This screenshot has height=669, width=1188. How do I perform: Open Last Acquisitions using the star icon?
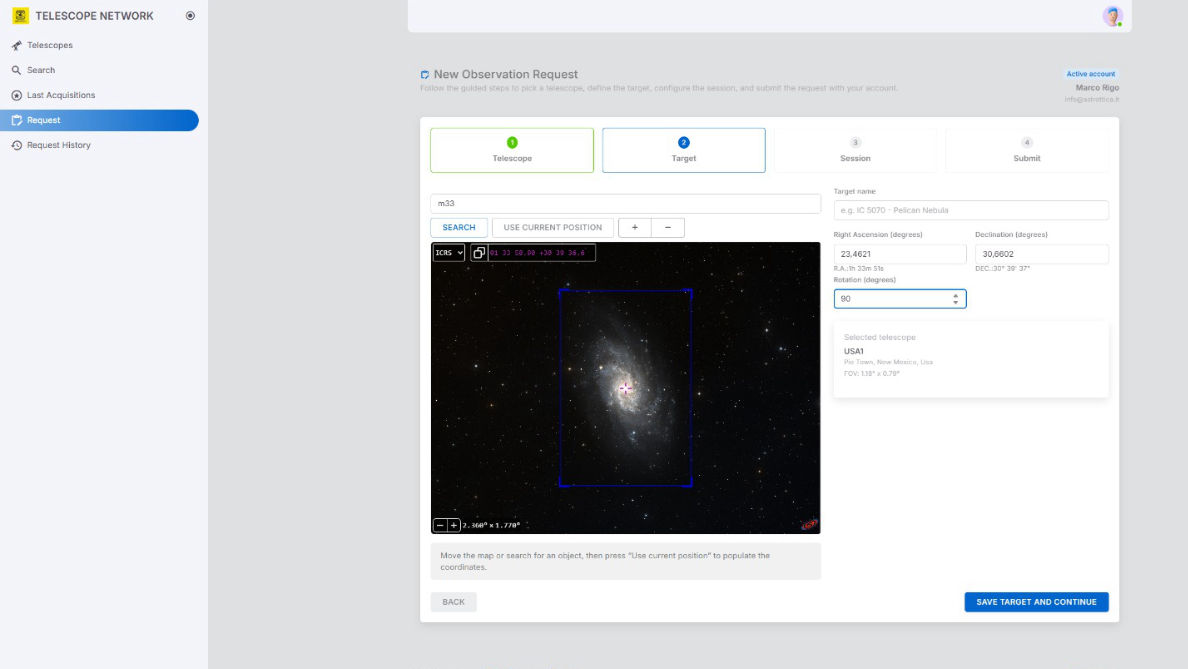15,95
